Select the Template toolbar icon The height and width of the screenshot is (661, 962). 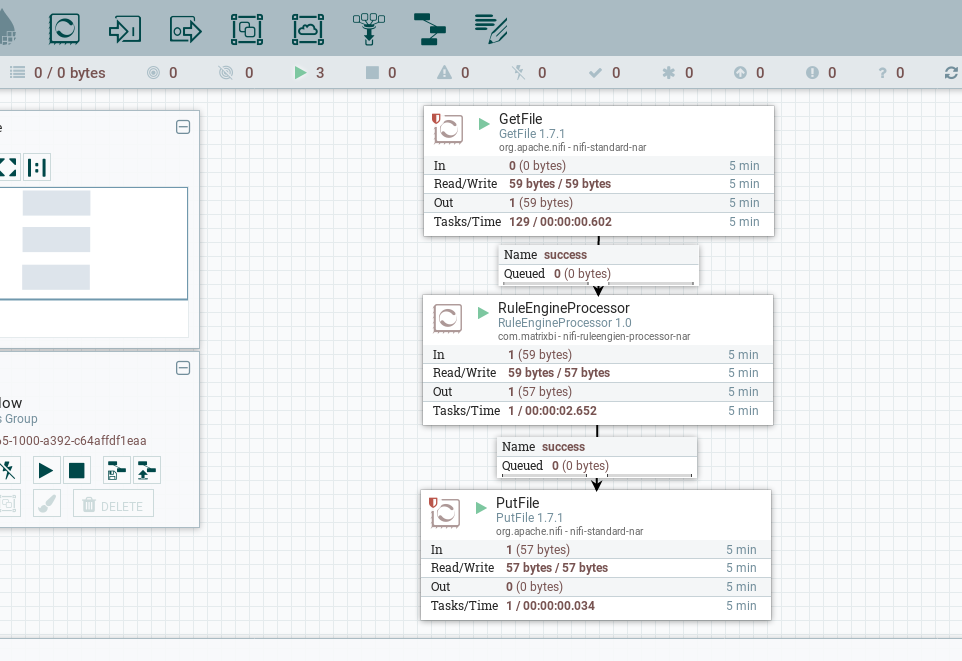tap(430, 29)
